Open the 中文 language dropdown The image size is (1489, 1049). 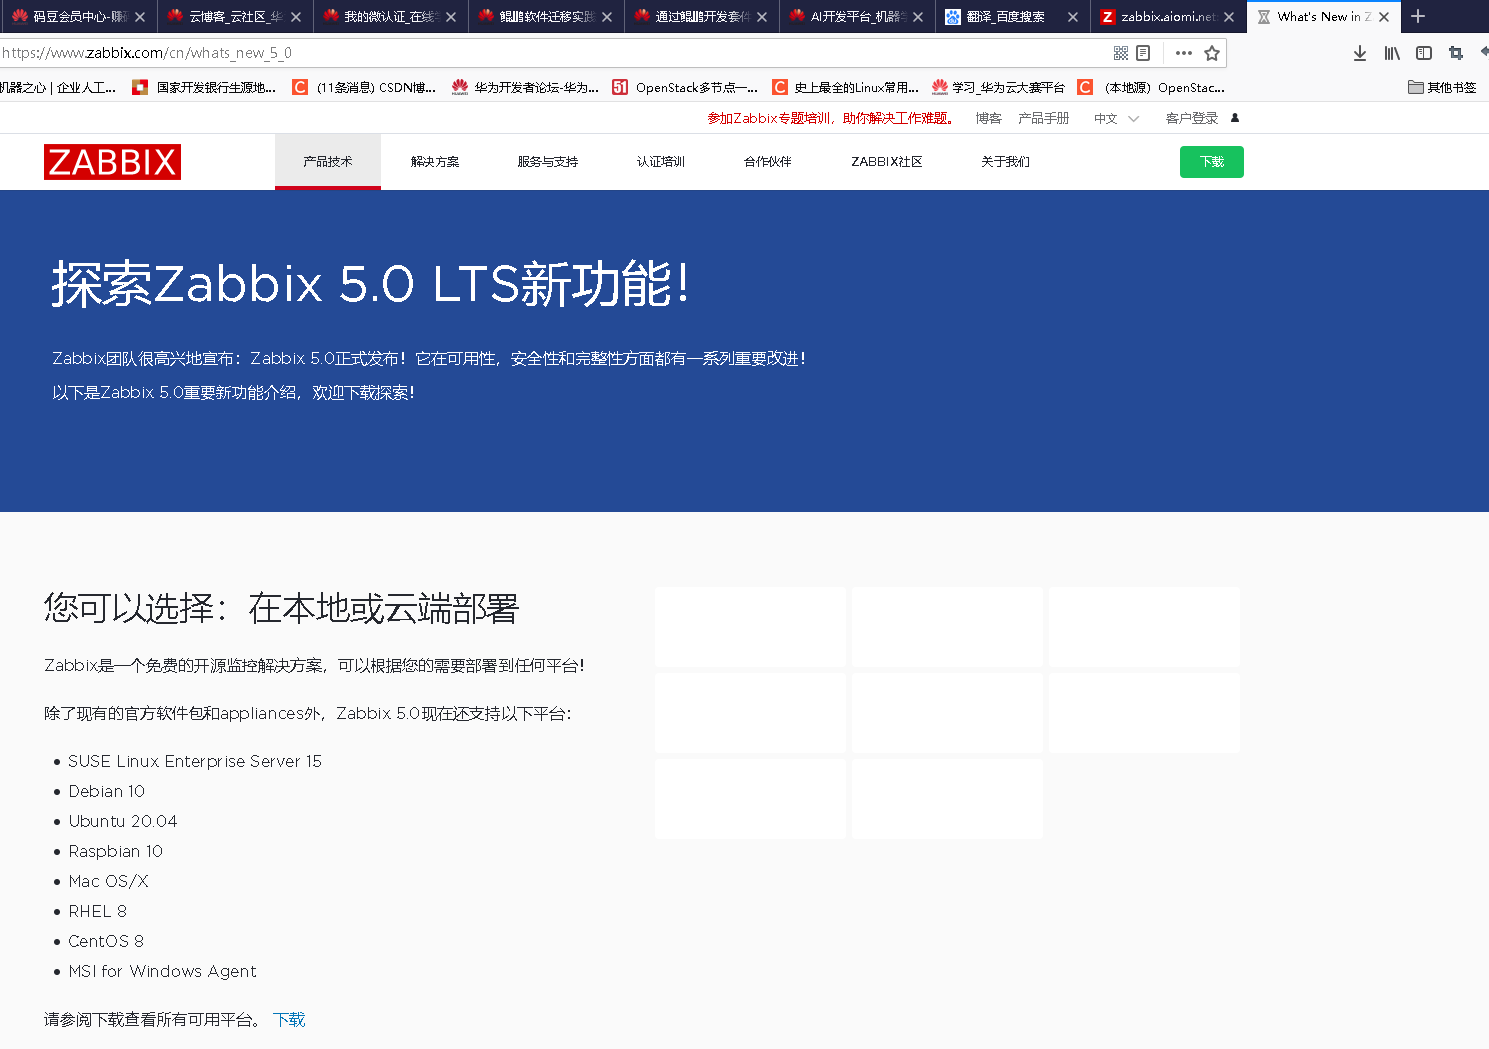pyautogui.click(x=1116, y=118)
